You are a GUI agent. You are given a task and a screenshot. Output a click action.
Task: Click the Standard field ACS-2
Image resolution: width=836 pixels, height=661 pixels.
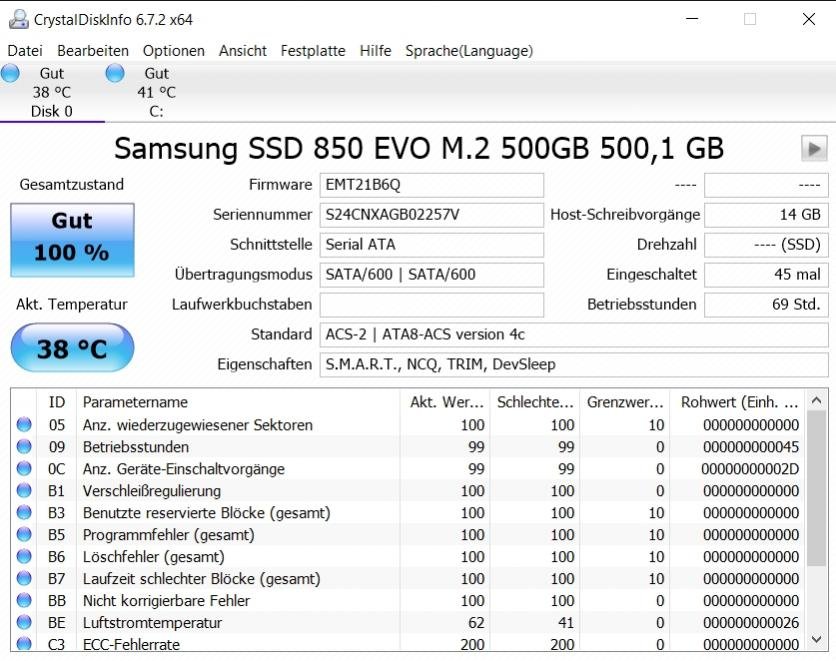click(x=574, y=335)
